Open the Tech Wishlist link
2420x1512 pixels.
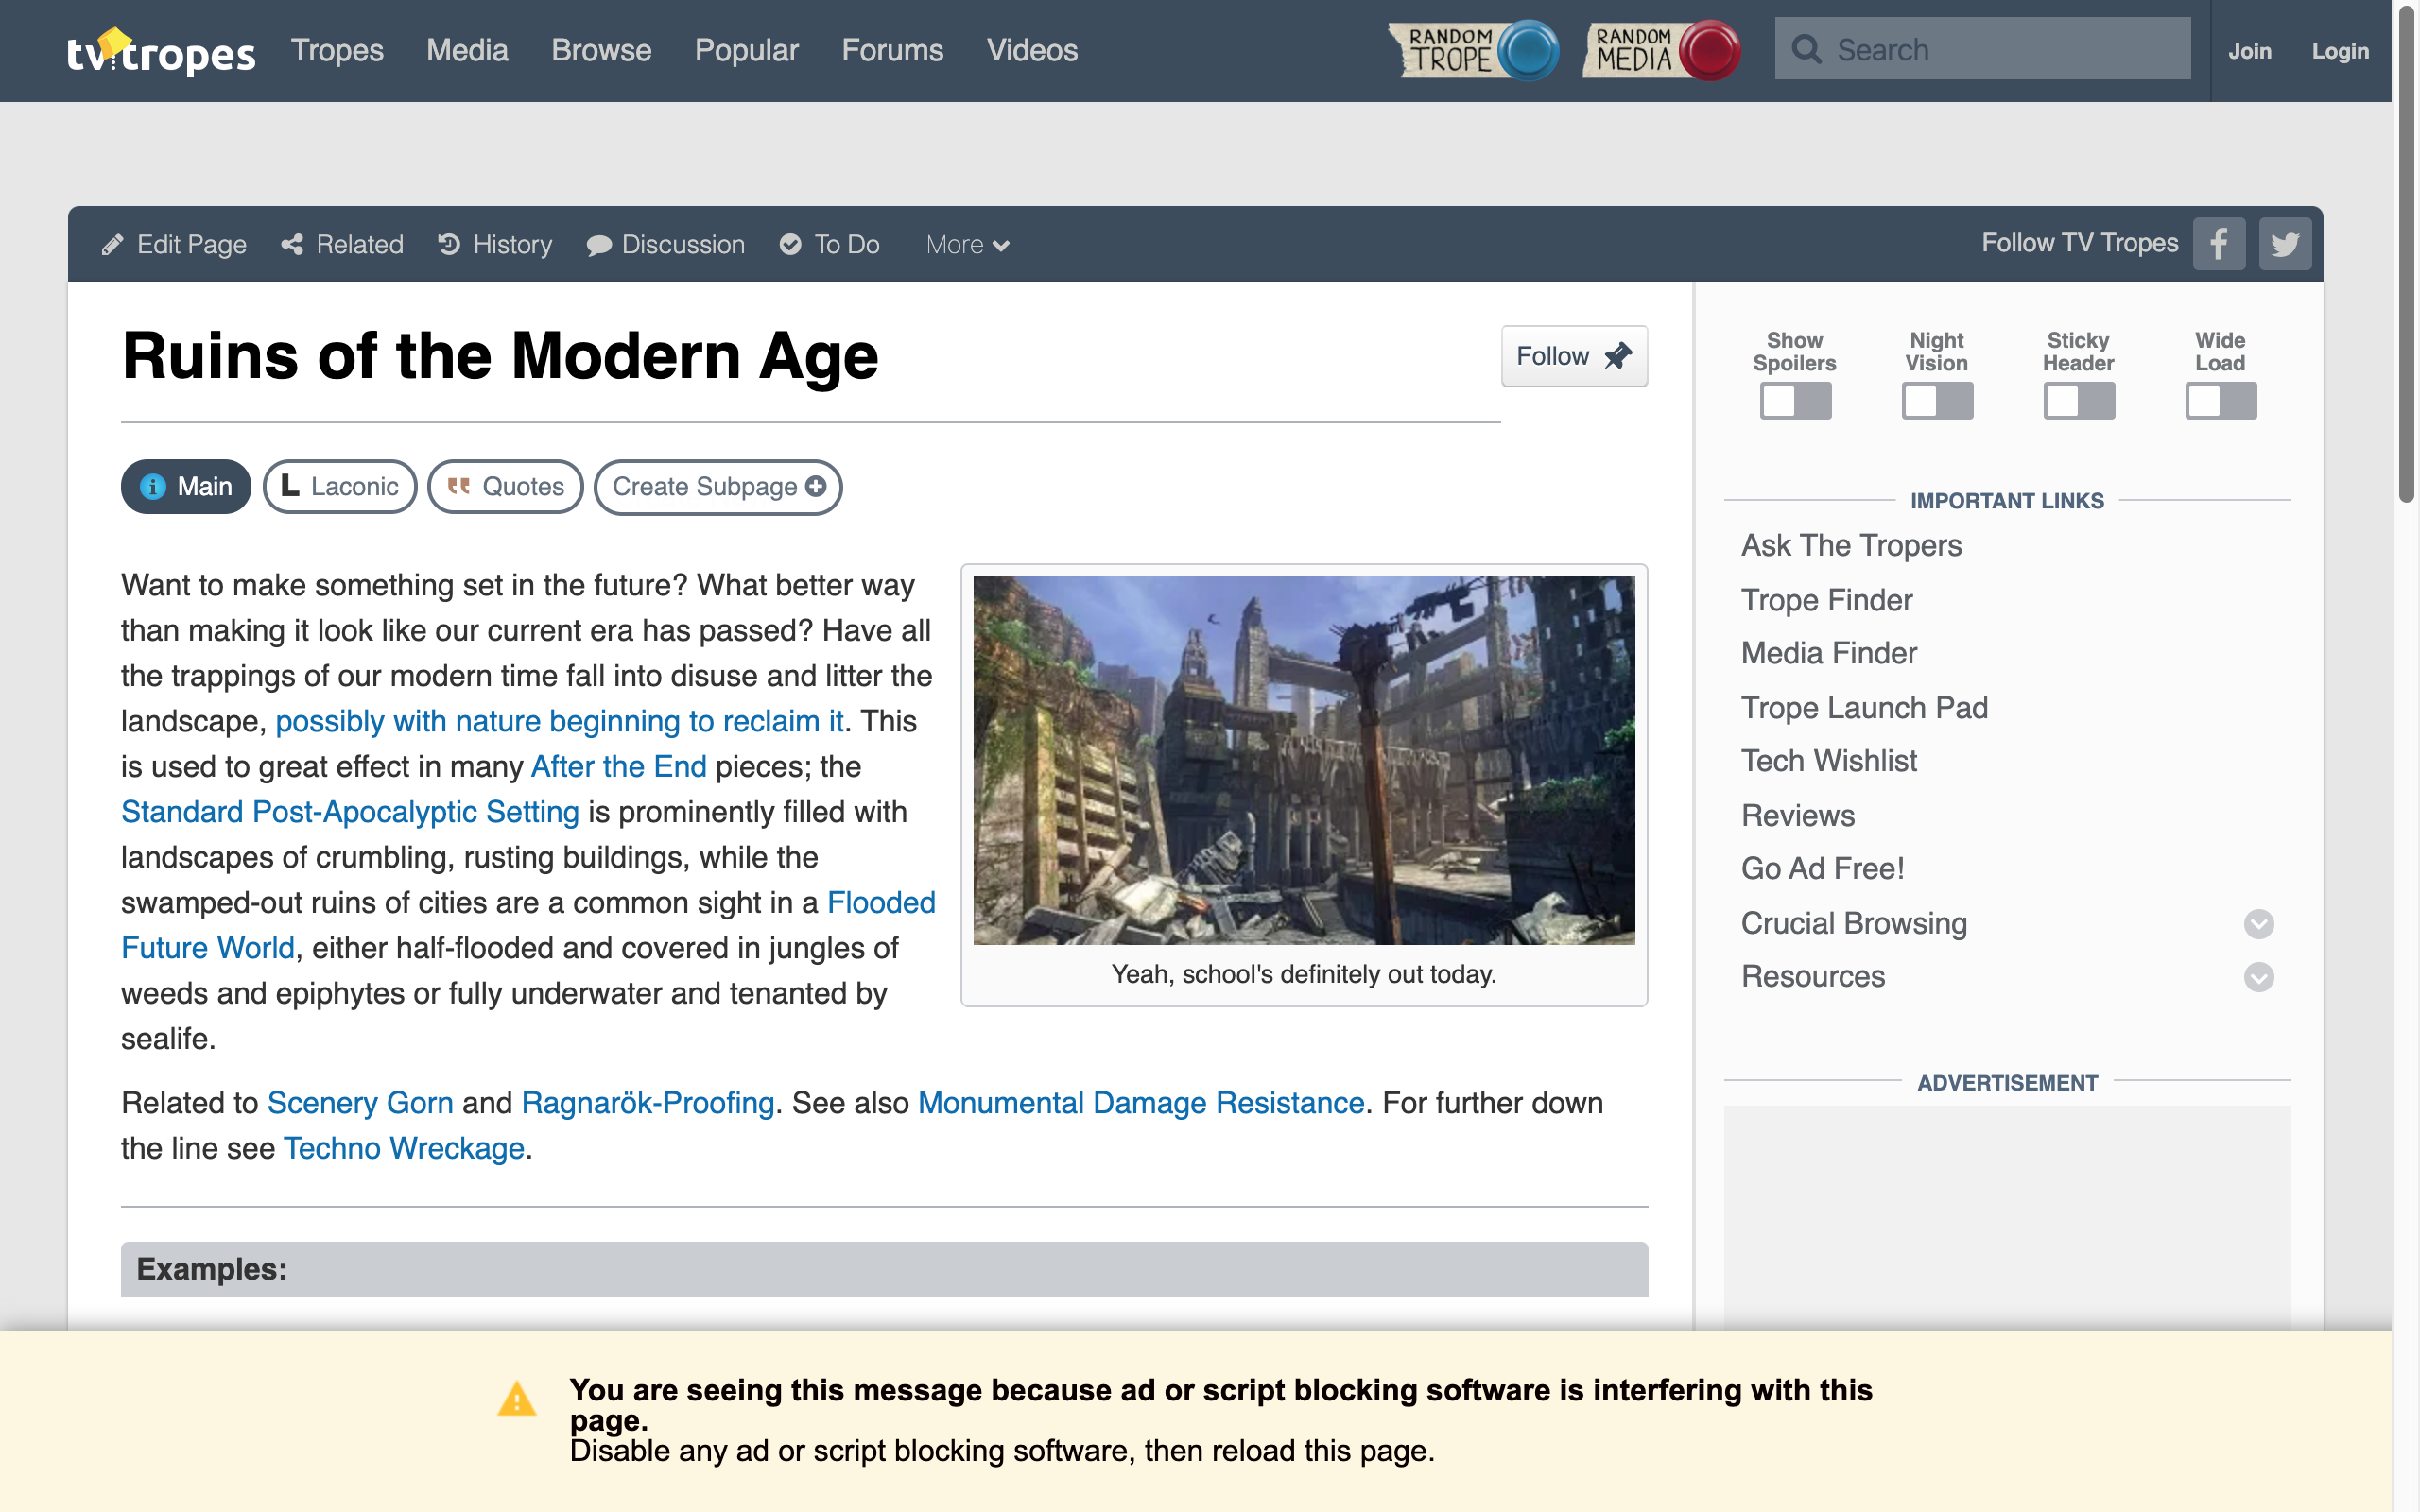tap(1829, 761)
